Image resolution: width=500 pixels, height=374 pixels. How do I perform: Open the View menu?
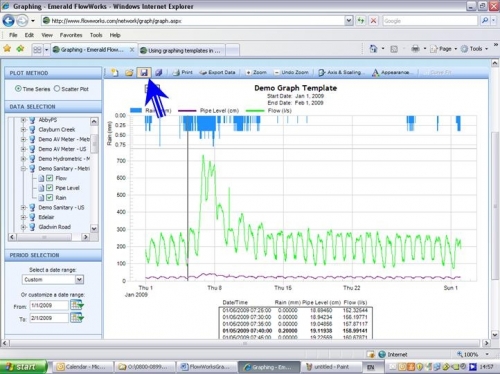47,35
